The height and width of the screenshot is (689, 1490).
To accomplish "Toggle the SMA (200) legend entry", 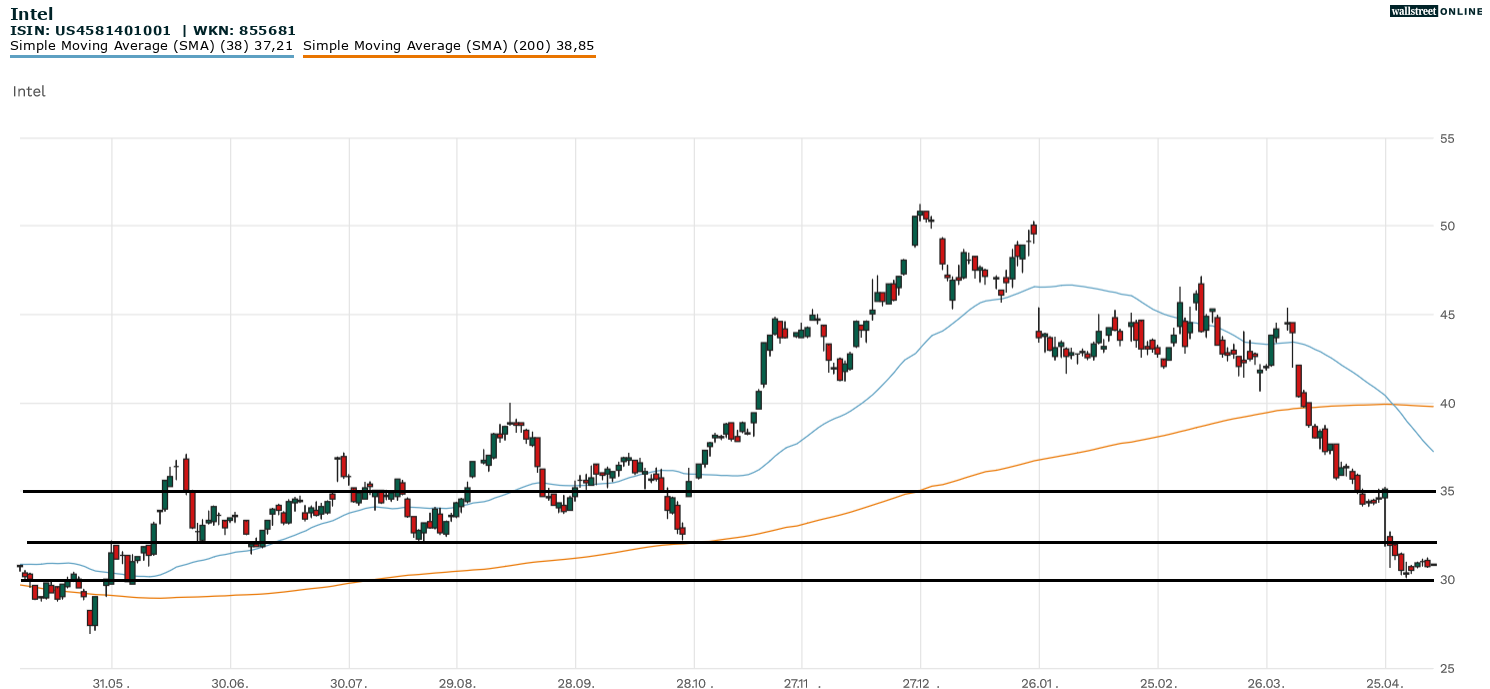I will click(448, 45).
